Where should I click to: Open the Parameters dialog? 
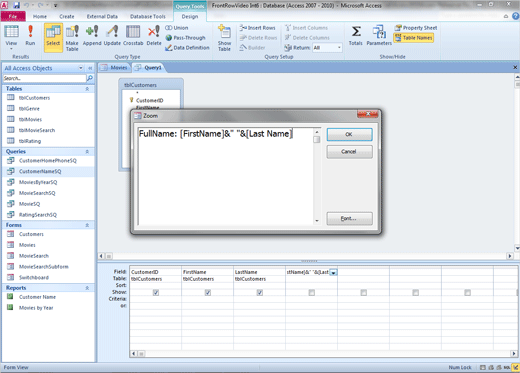pos(379,35)
